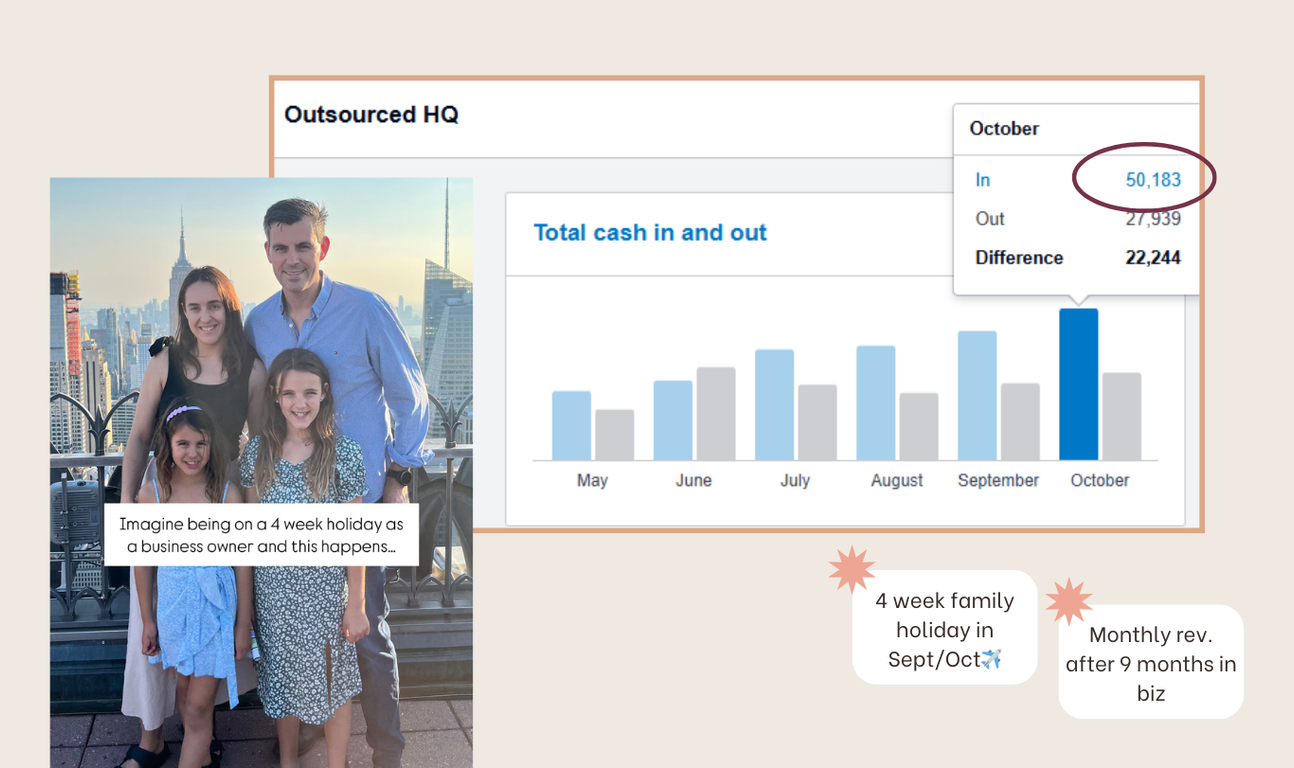1294x768 pixels.
Task: Click the bold "Difference" label
Action: click(1019, 258)
